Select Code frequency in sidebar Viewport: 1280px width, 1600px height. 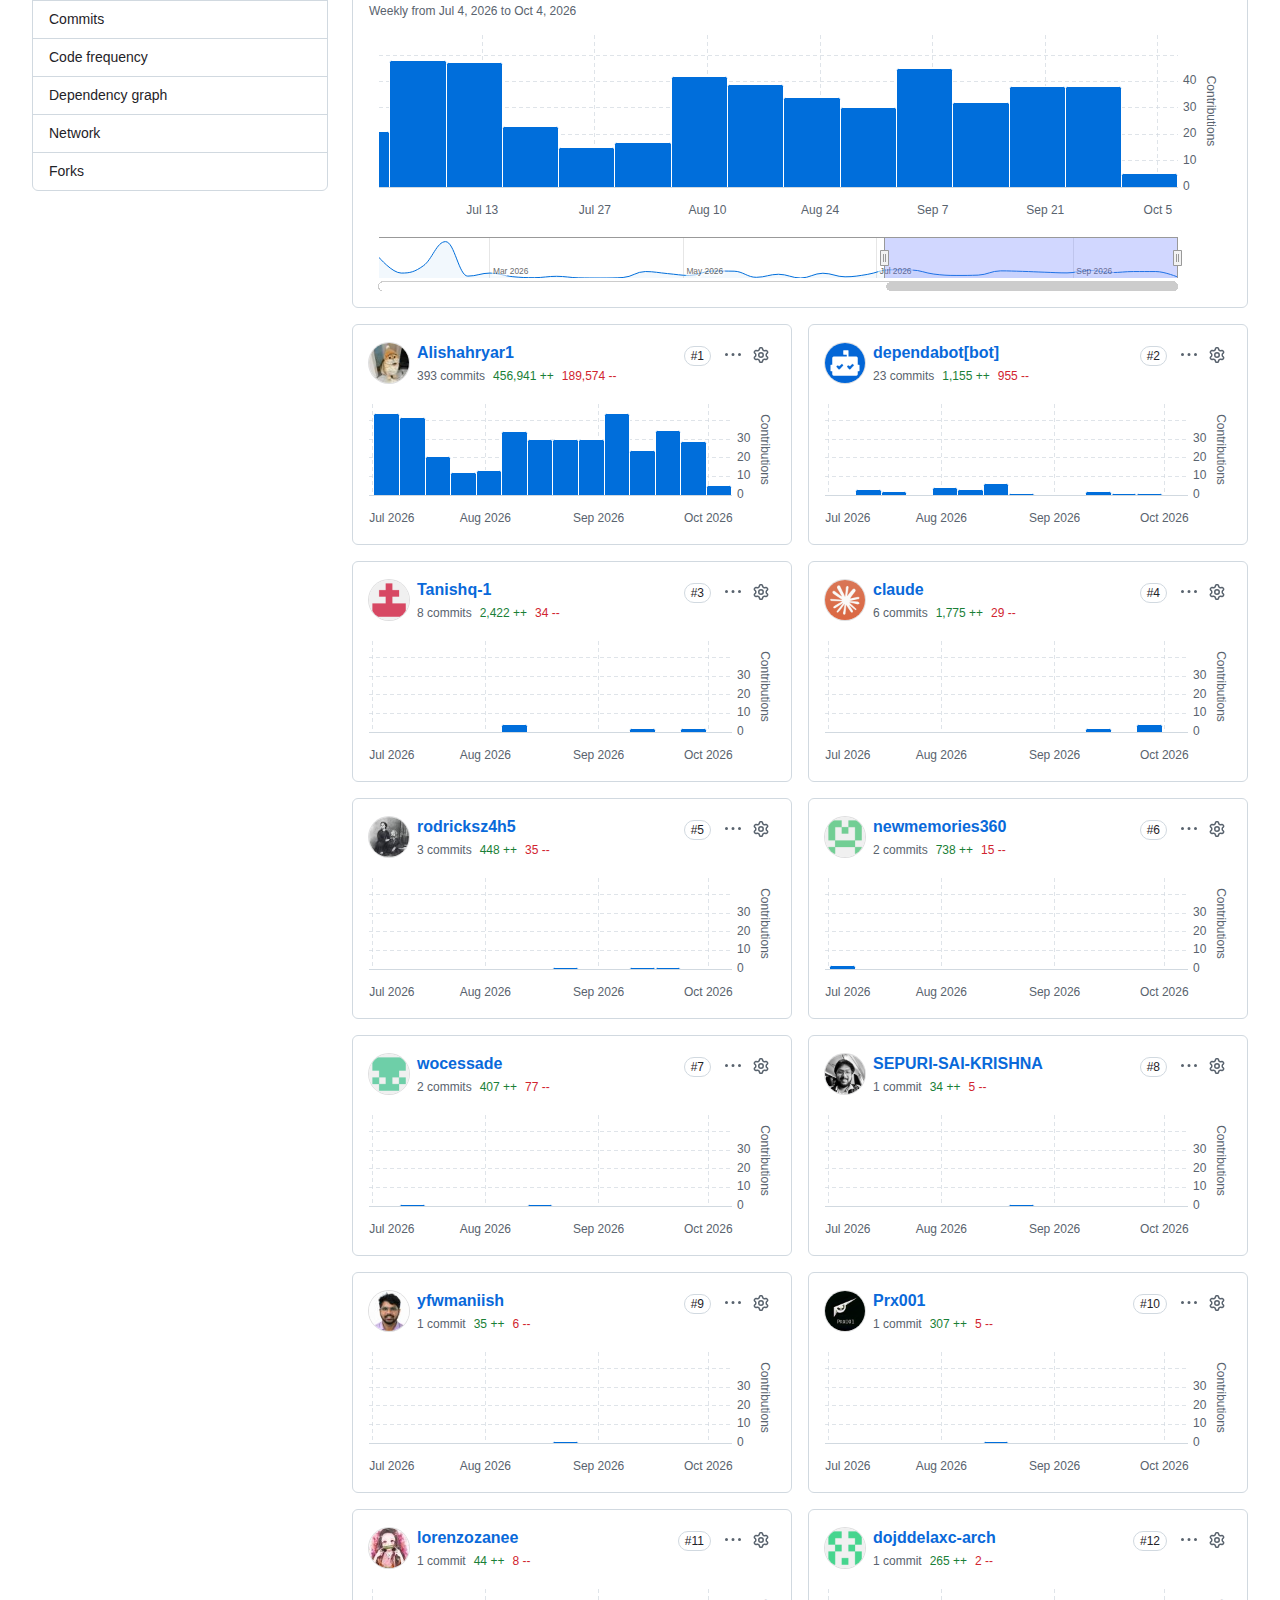[x=180, y=57]
